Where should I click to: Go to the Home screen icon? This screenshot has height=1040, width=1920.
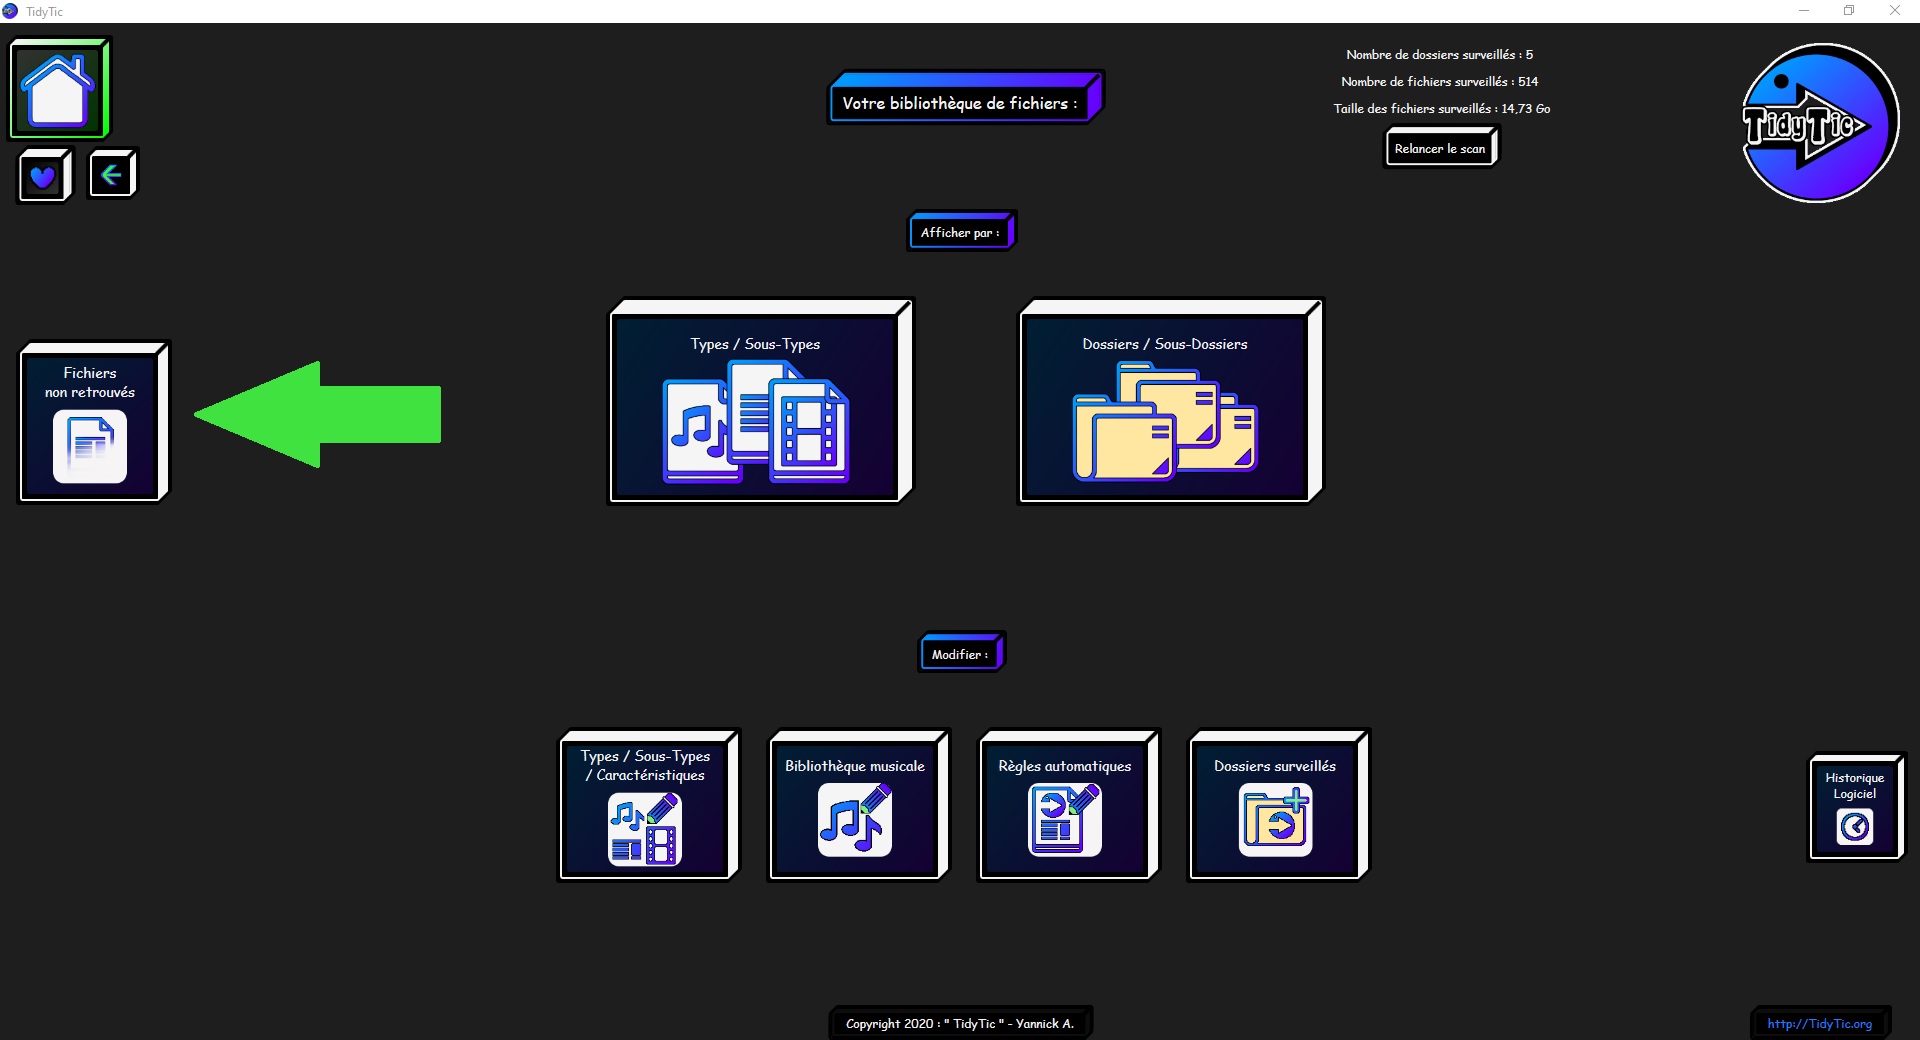pyautogui.click(x=59, y=89)
